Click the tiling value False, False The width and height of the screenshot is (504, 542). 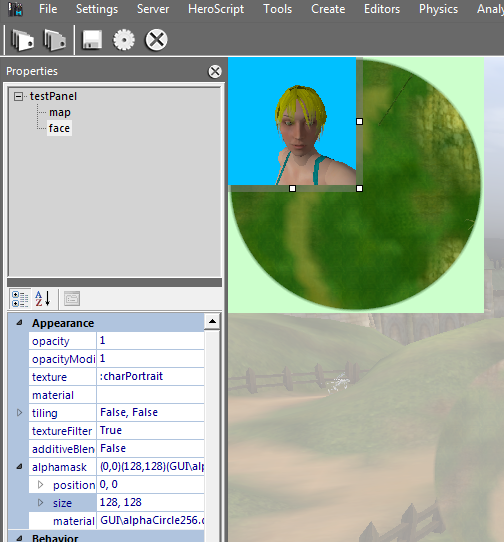pyautogui.click(x=150, y=413)
